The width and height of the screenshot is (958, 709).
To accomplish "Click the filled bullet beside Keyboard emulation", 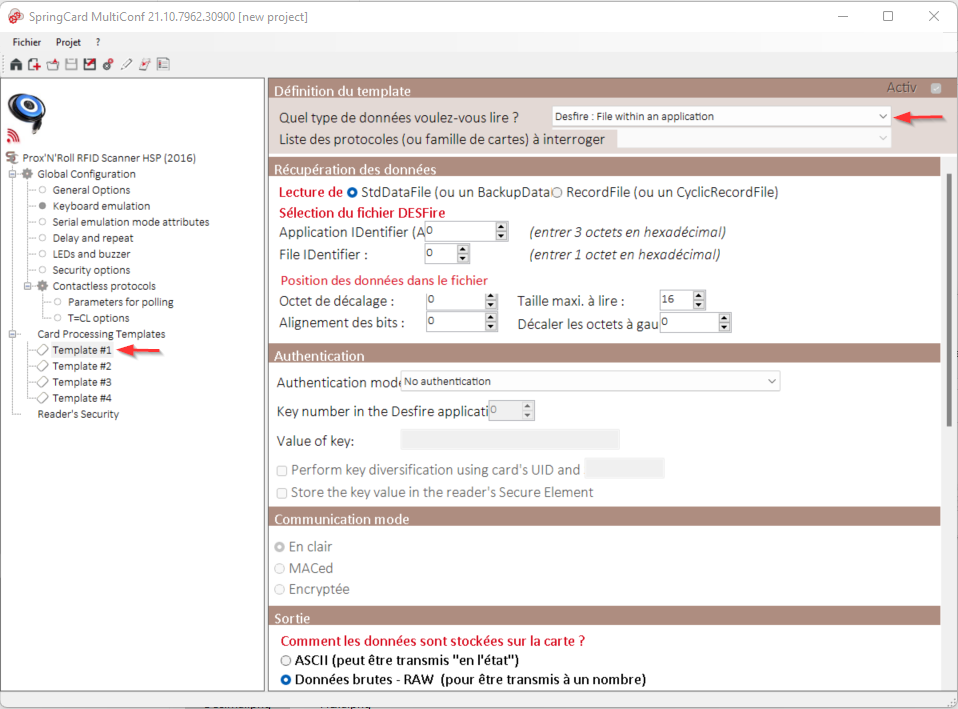I will click(x=42, y=206).
